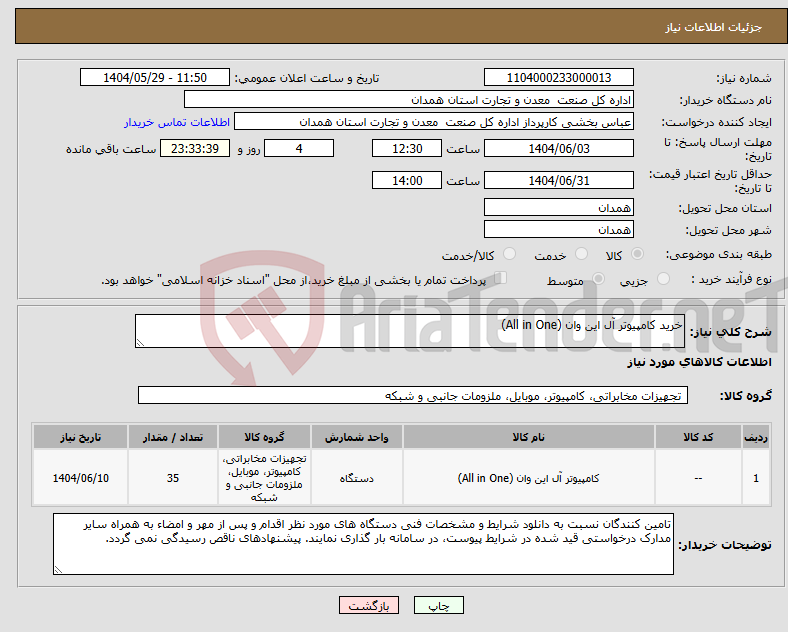Click the ساعت باقی مانده label
788x632 pixels.
(x=111, y=149)
